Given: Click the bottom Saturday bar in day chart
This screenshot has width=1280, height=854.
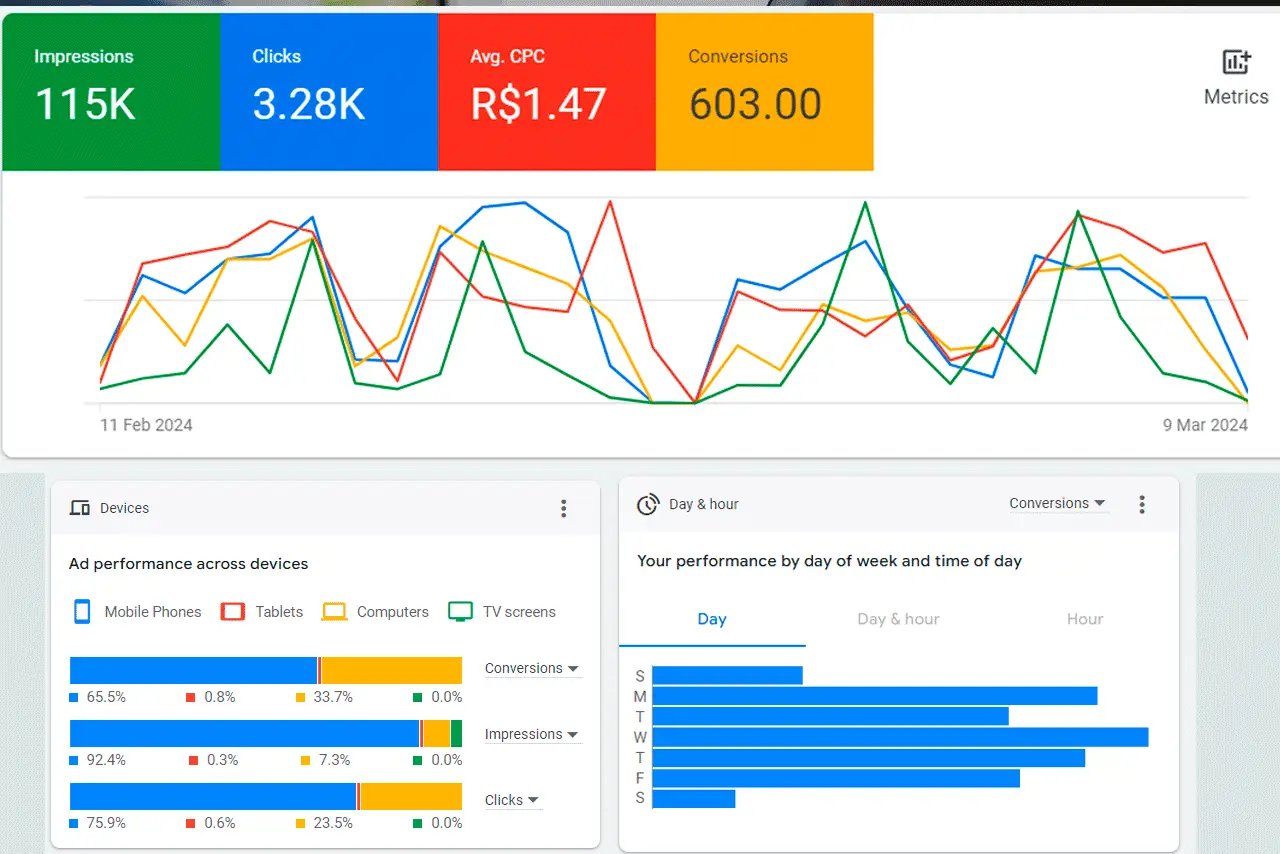Looking at the screenshot, I should 693,798.
